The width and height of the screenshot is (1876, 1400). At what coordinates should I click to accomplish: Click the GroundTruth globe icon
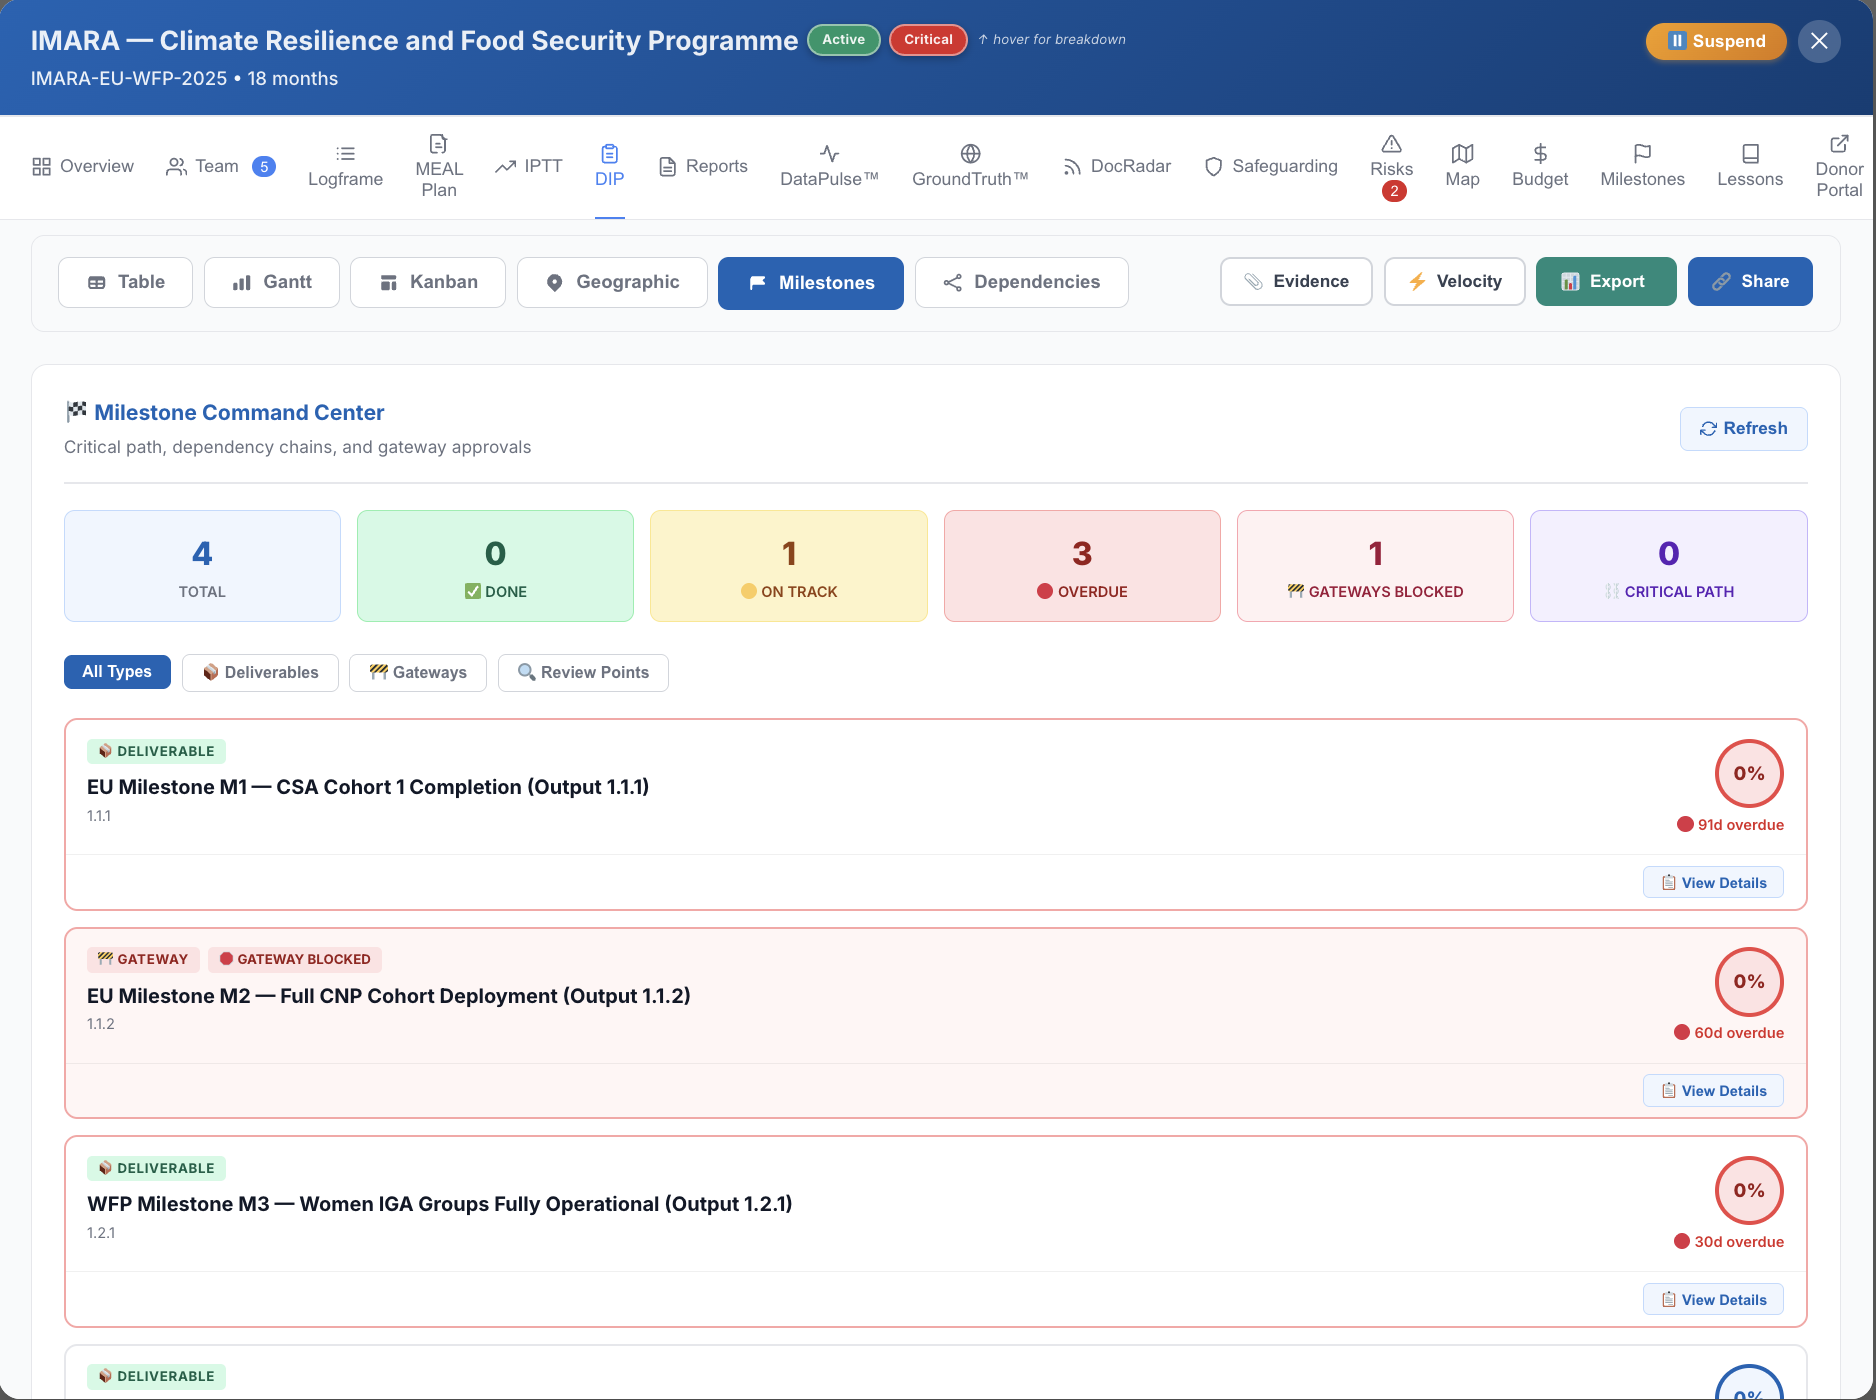click(970, 154)
